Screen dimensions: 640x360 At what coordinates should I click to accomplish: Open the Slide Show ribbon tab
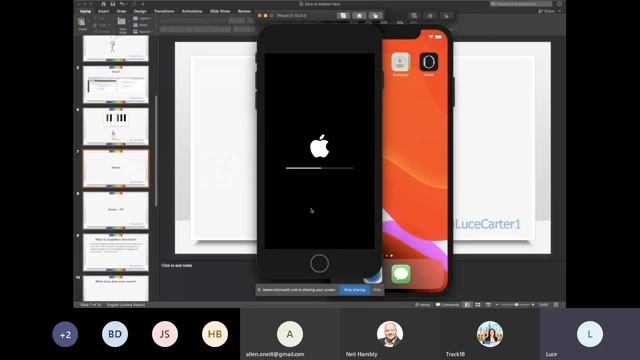click(220, 11)
